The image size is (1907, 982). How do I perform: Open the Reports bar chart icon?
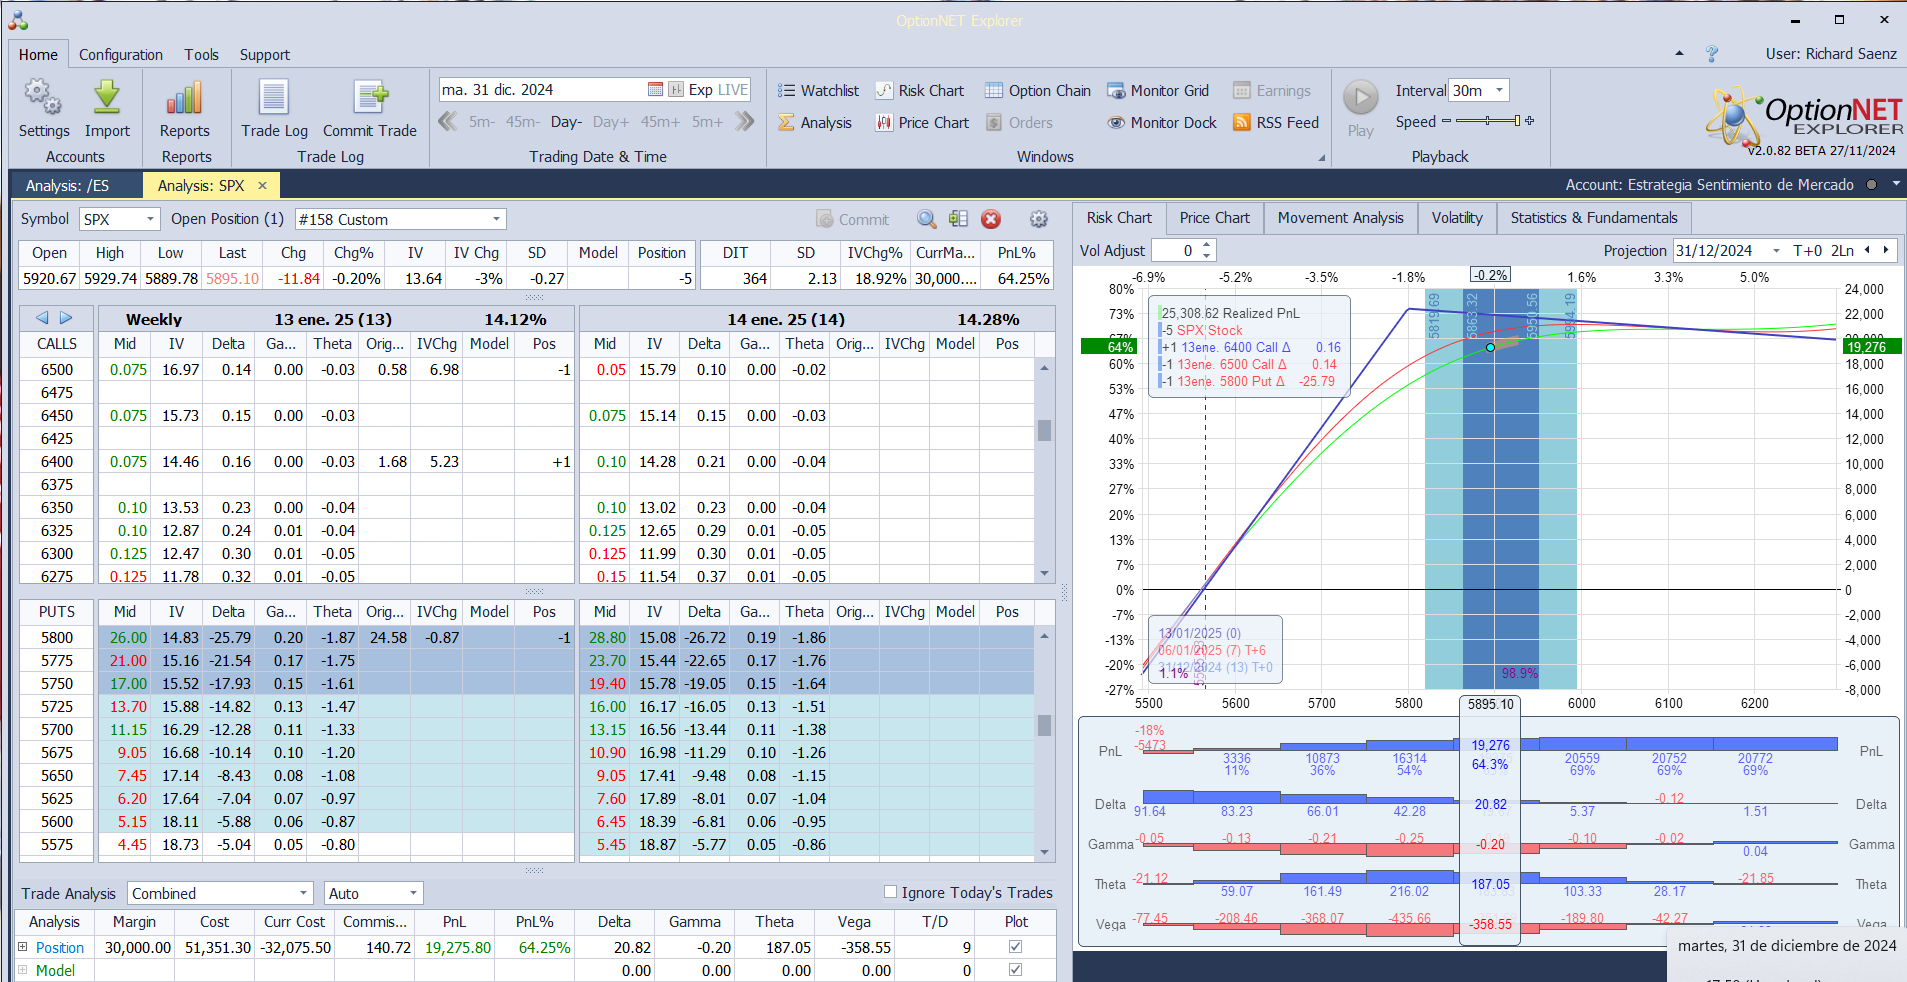[185, 98]
